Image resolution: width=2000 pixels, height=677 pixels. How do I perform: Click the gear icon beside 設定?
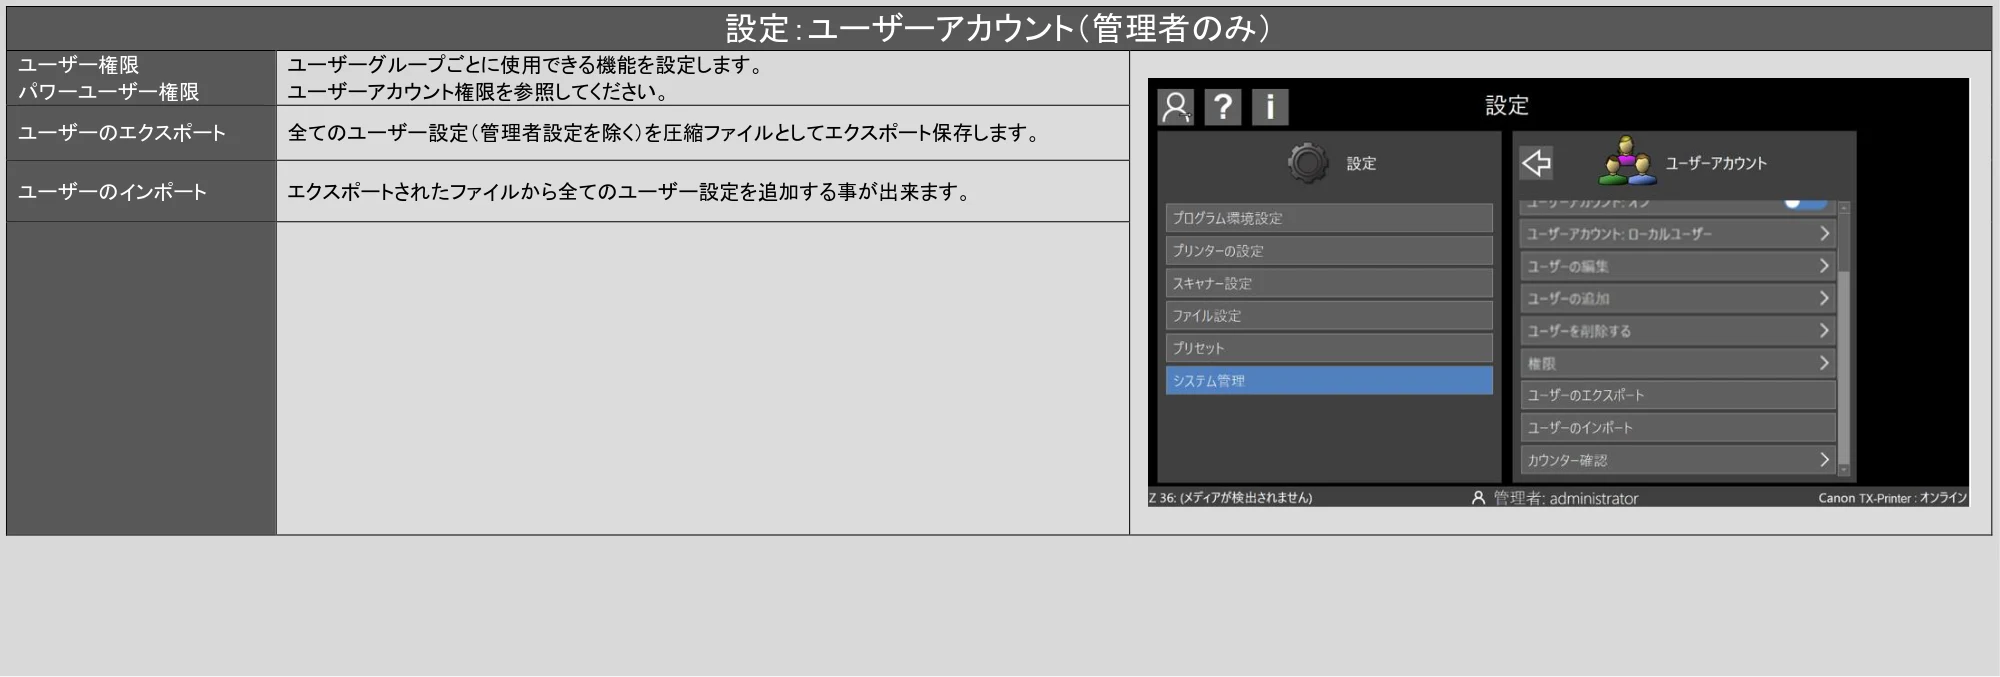click(x=1308, y=163)
